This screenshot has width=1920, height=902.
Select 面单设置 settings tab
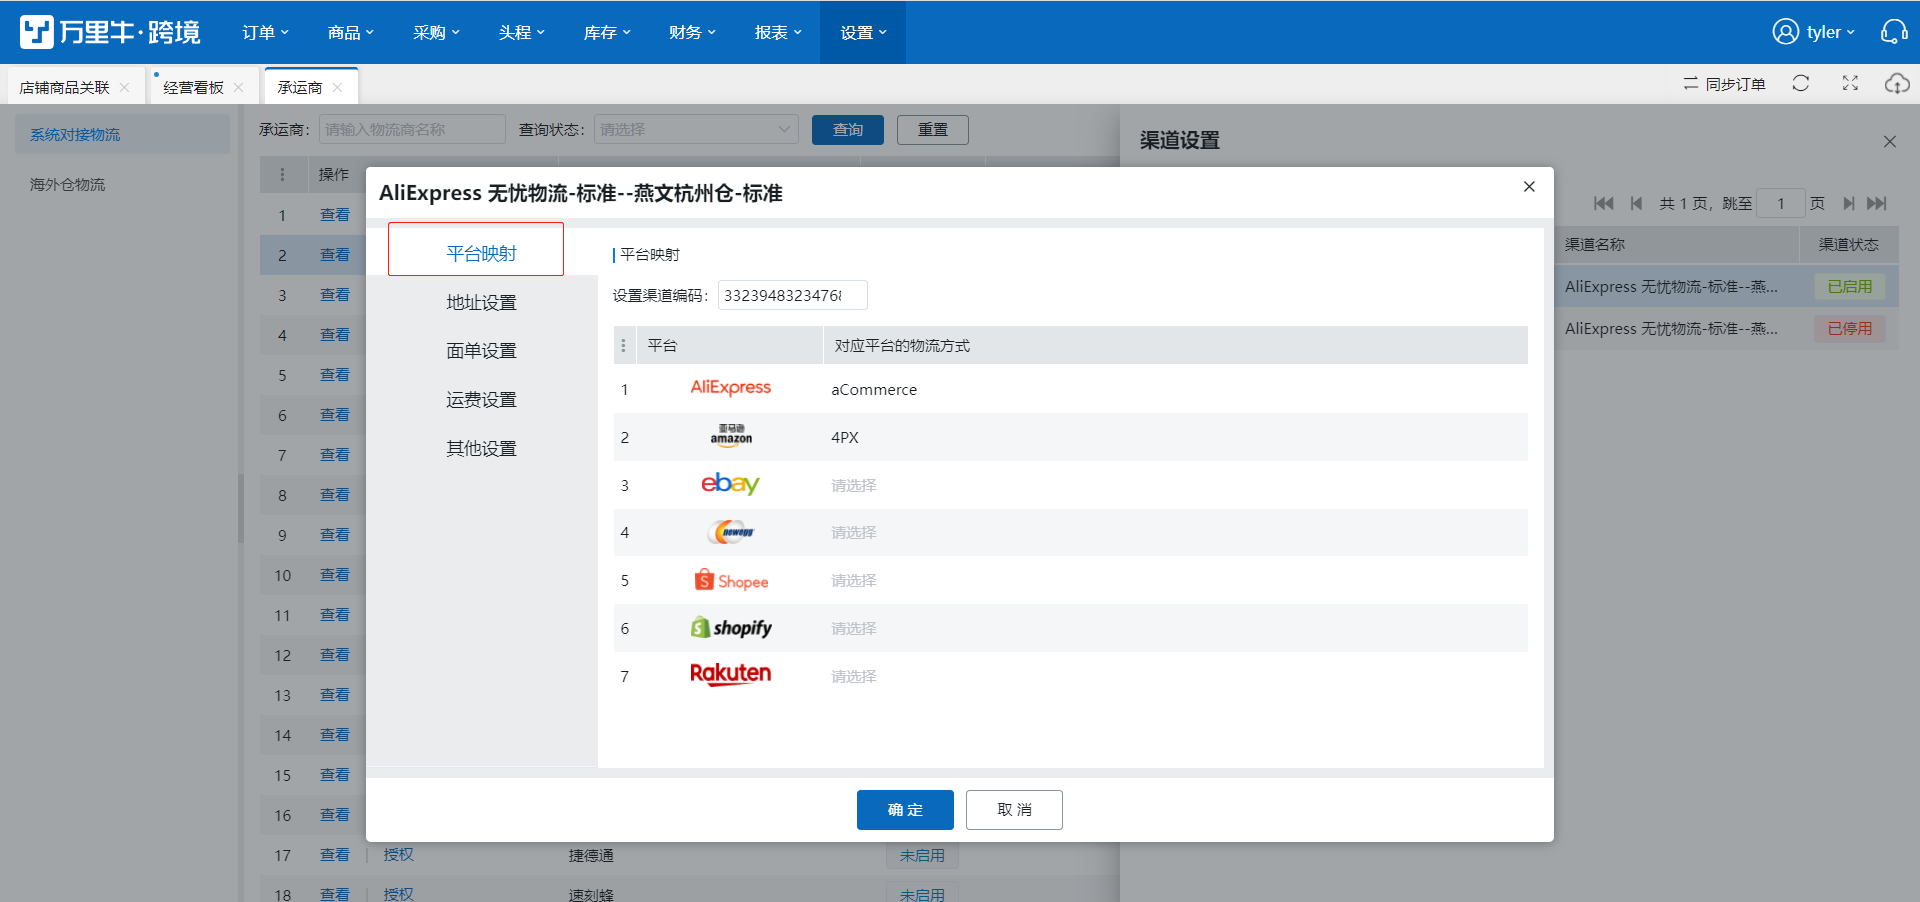pyautogui.click(x=481, y=350)
